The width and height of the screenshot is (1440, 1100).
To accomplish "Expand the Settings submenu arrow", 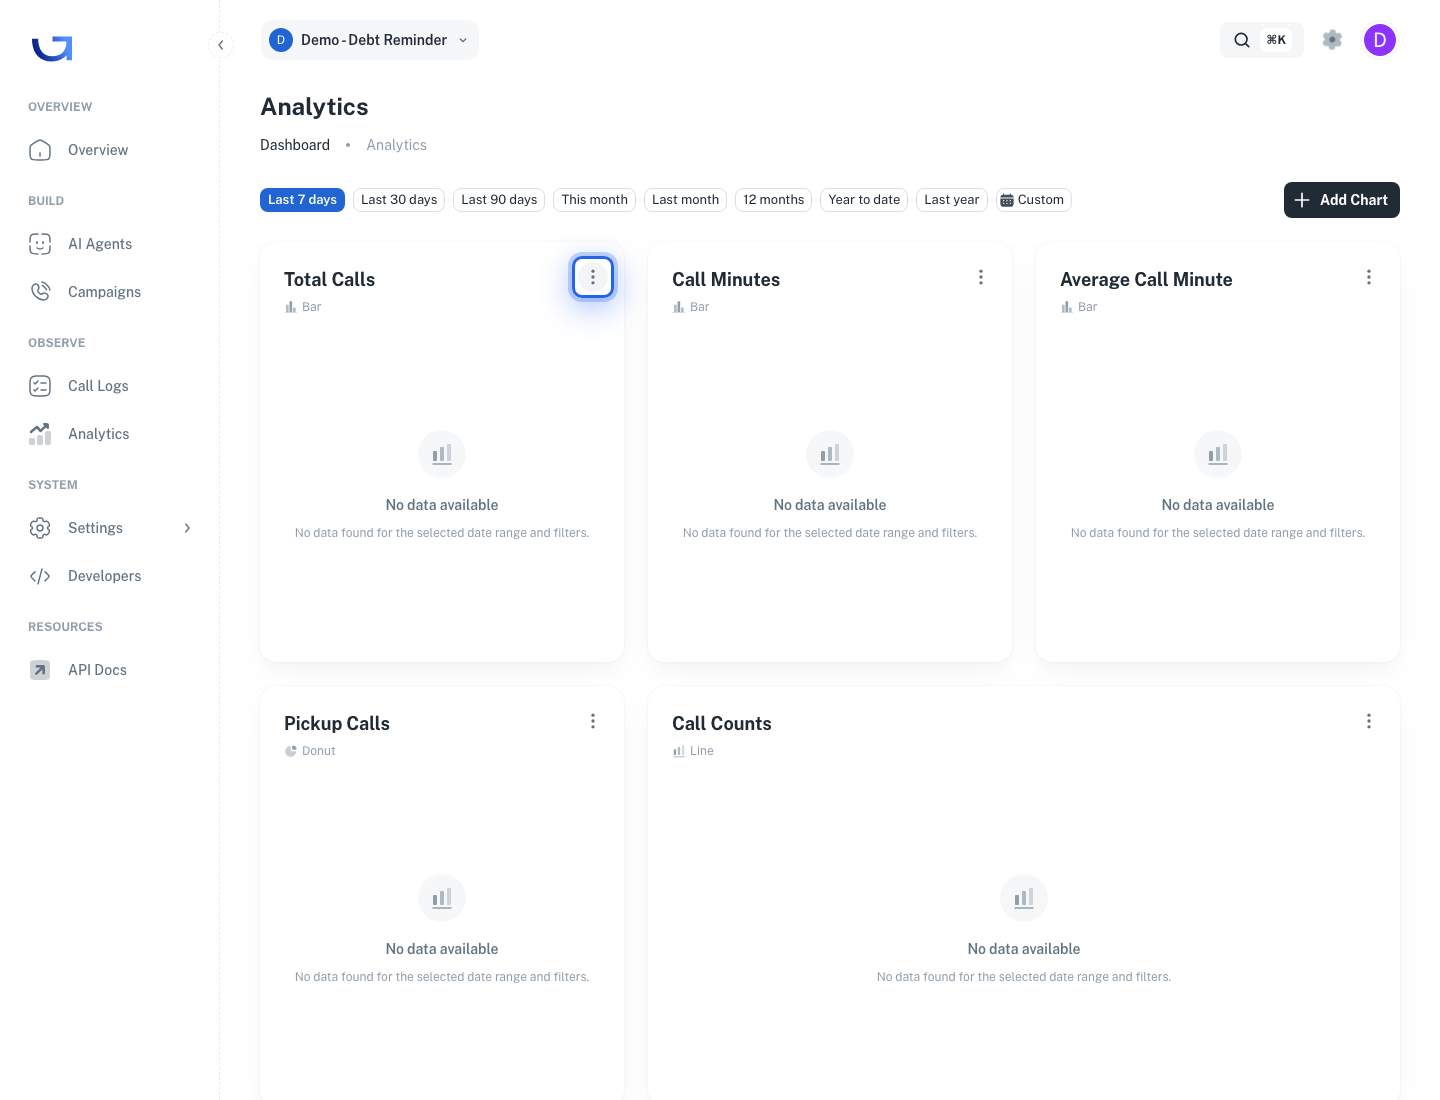I will (187, 528).
